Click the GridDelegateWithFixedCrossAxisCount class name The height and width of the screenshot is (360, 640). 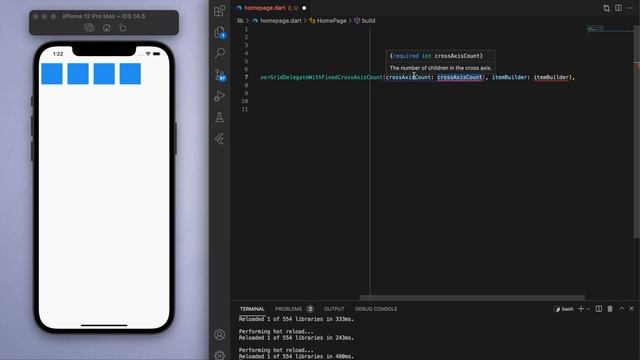click(x=321, y=77)
